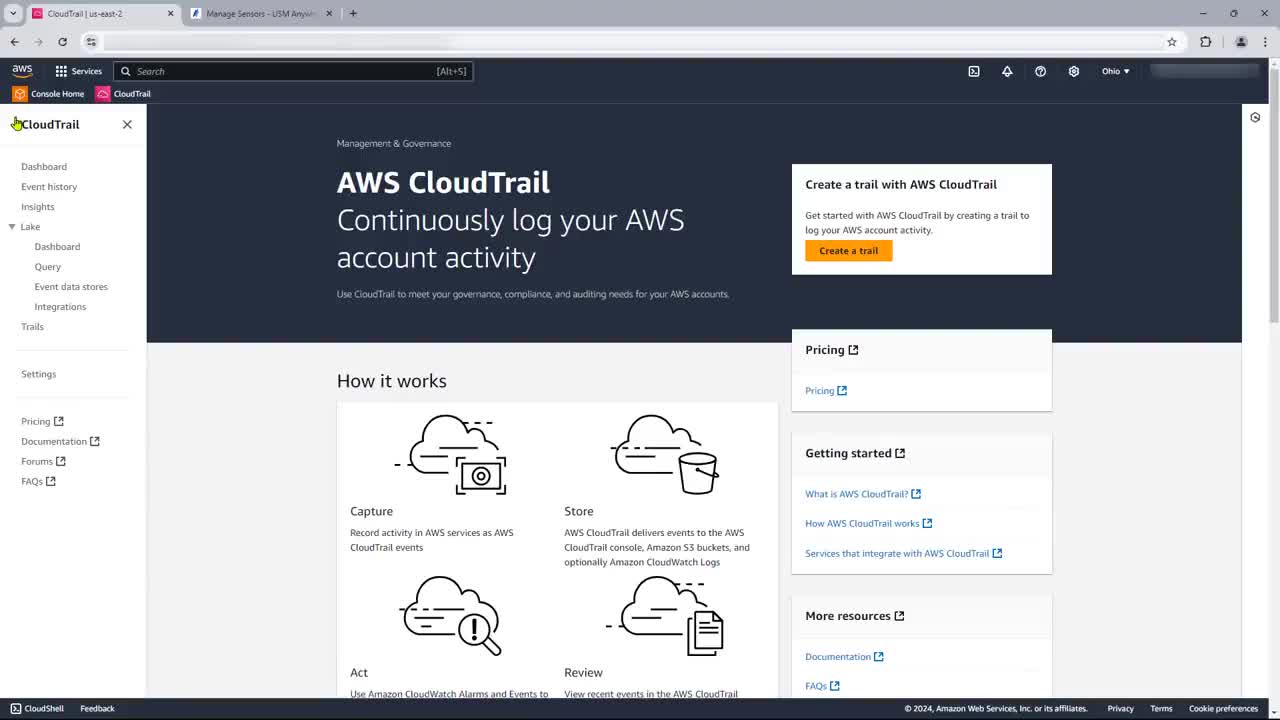Switch to the Manage Sensors tab

click(x=262, y=14)
